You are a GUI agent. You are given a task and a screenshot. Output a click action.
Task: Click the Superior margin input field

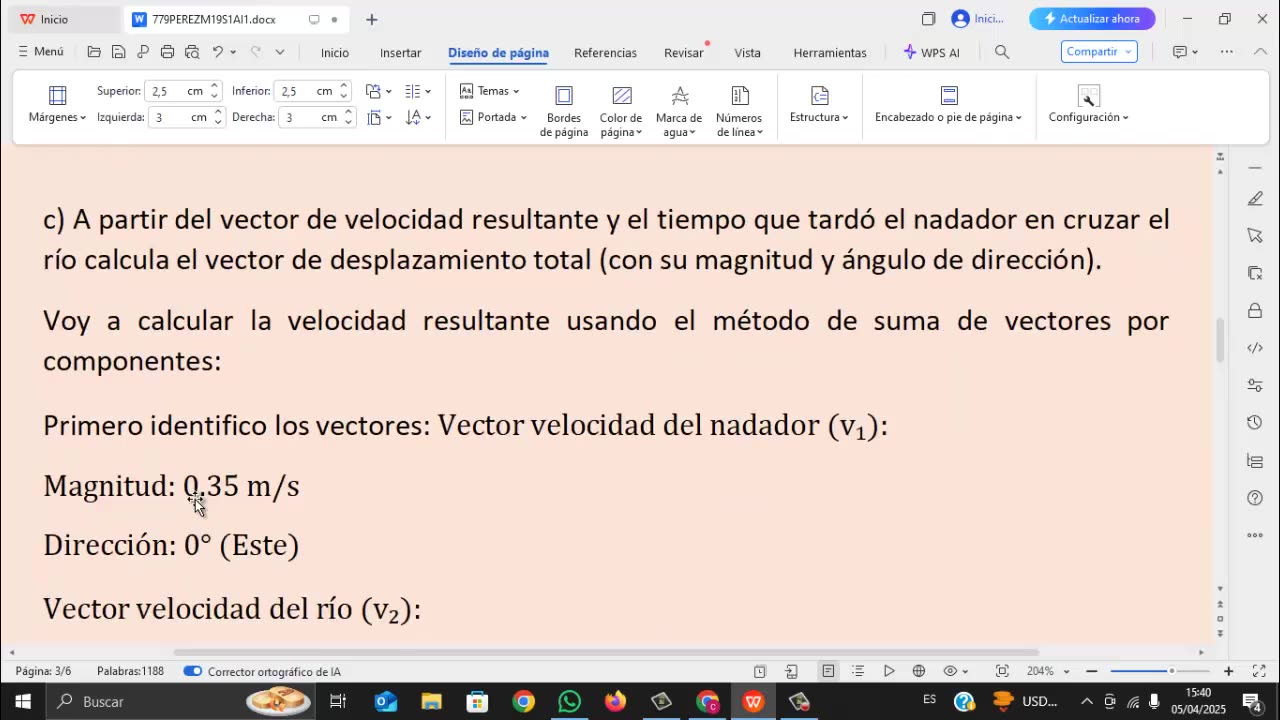pyautogui.click(x=176, y=91)
